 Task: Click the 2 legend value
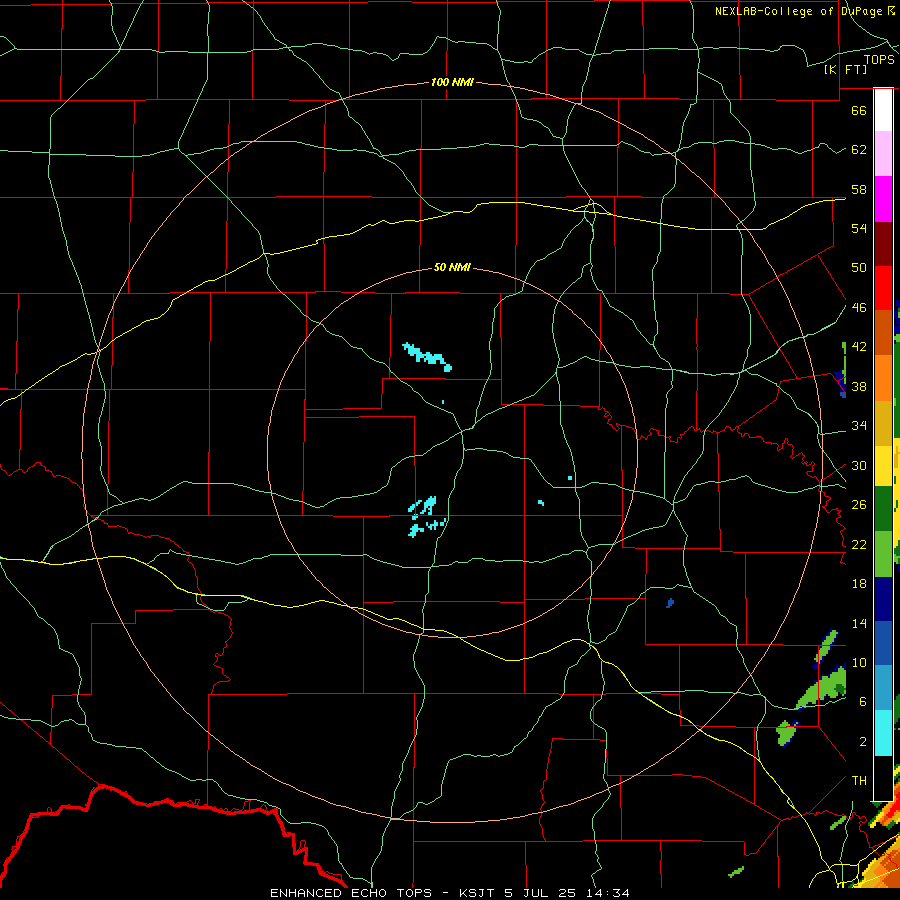click(862, 742)
